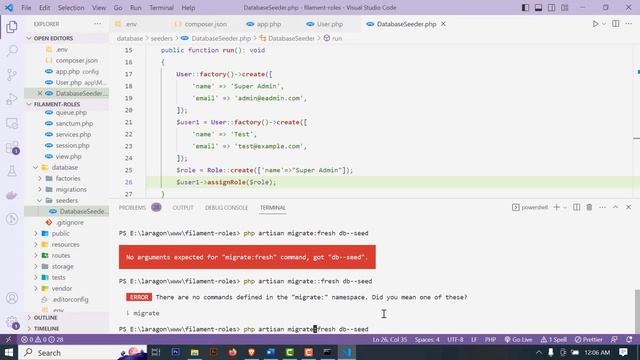Click Go Live in status bar
This screenshot has width=640, height=360.
pyautogui.click(x=518, y=340)
